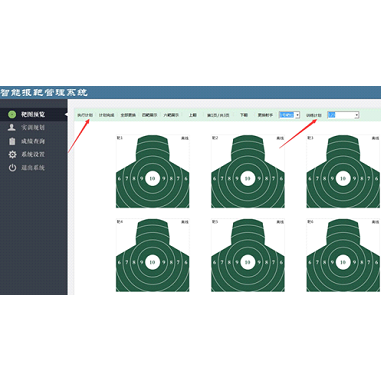The image size is (381, 381).
Task: Click the power icon to exit system
Action: [12, 168]
